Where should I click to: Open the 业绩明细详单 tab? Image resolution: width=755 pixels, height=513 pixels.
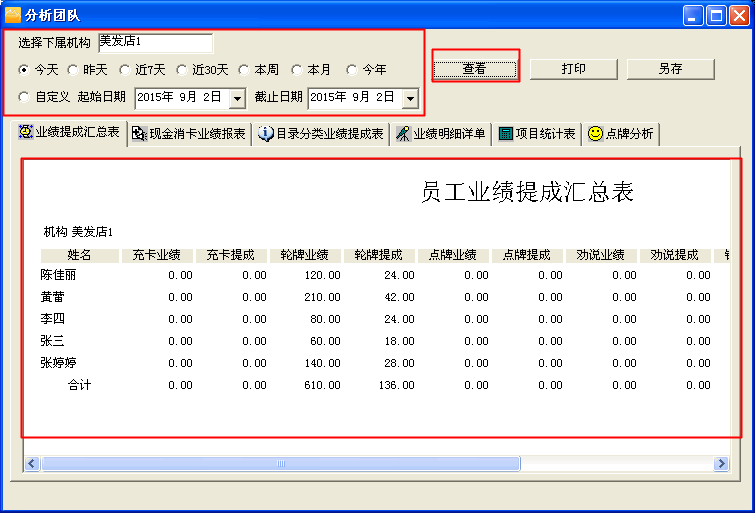441,133
